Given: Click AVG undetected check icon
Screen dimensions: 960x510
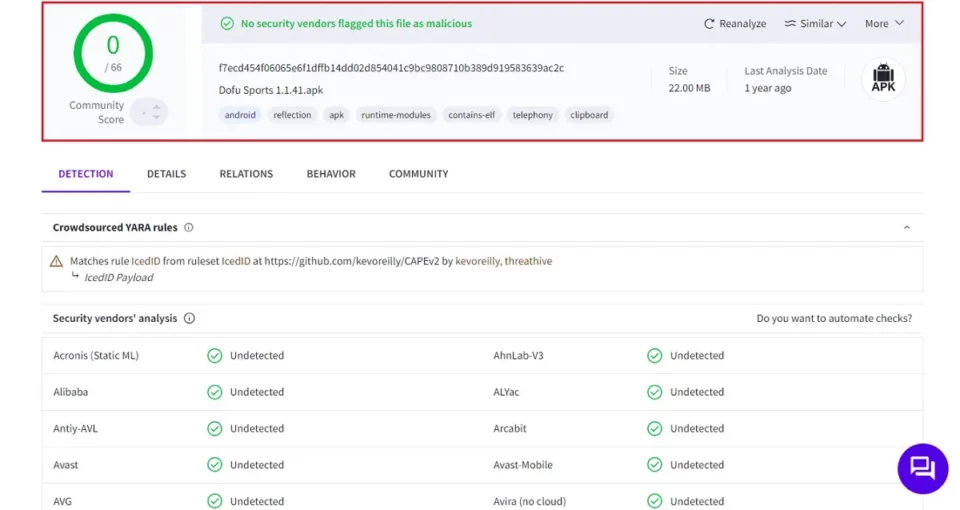Looking at the screenshot, I should coord(214,501).
